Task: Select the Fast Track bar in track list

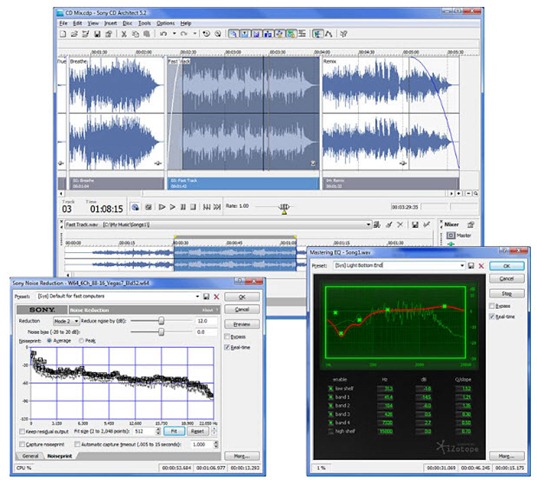Action: 243,184
